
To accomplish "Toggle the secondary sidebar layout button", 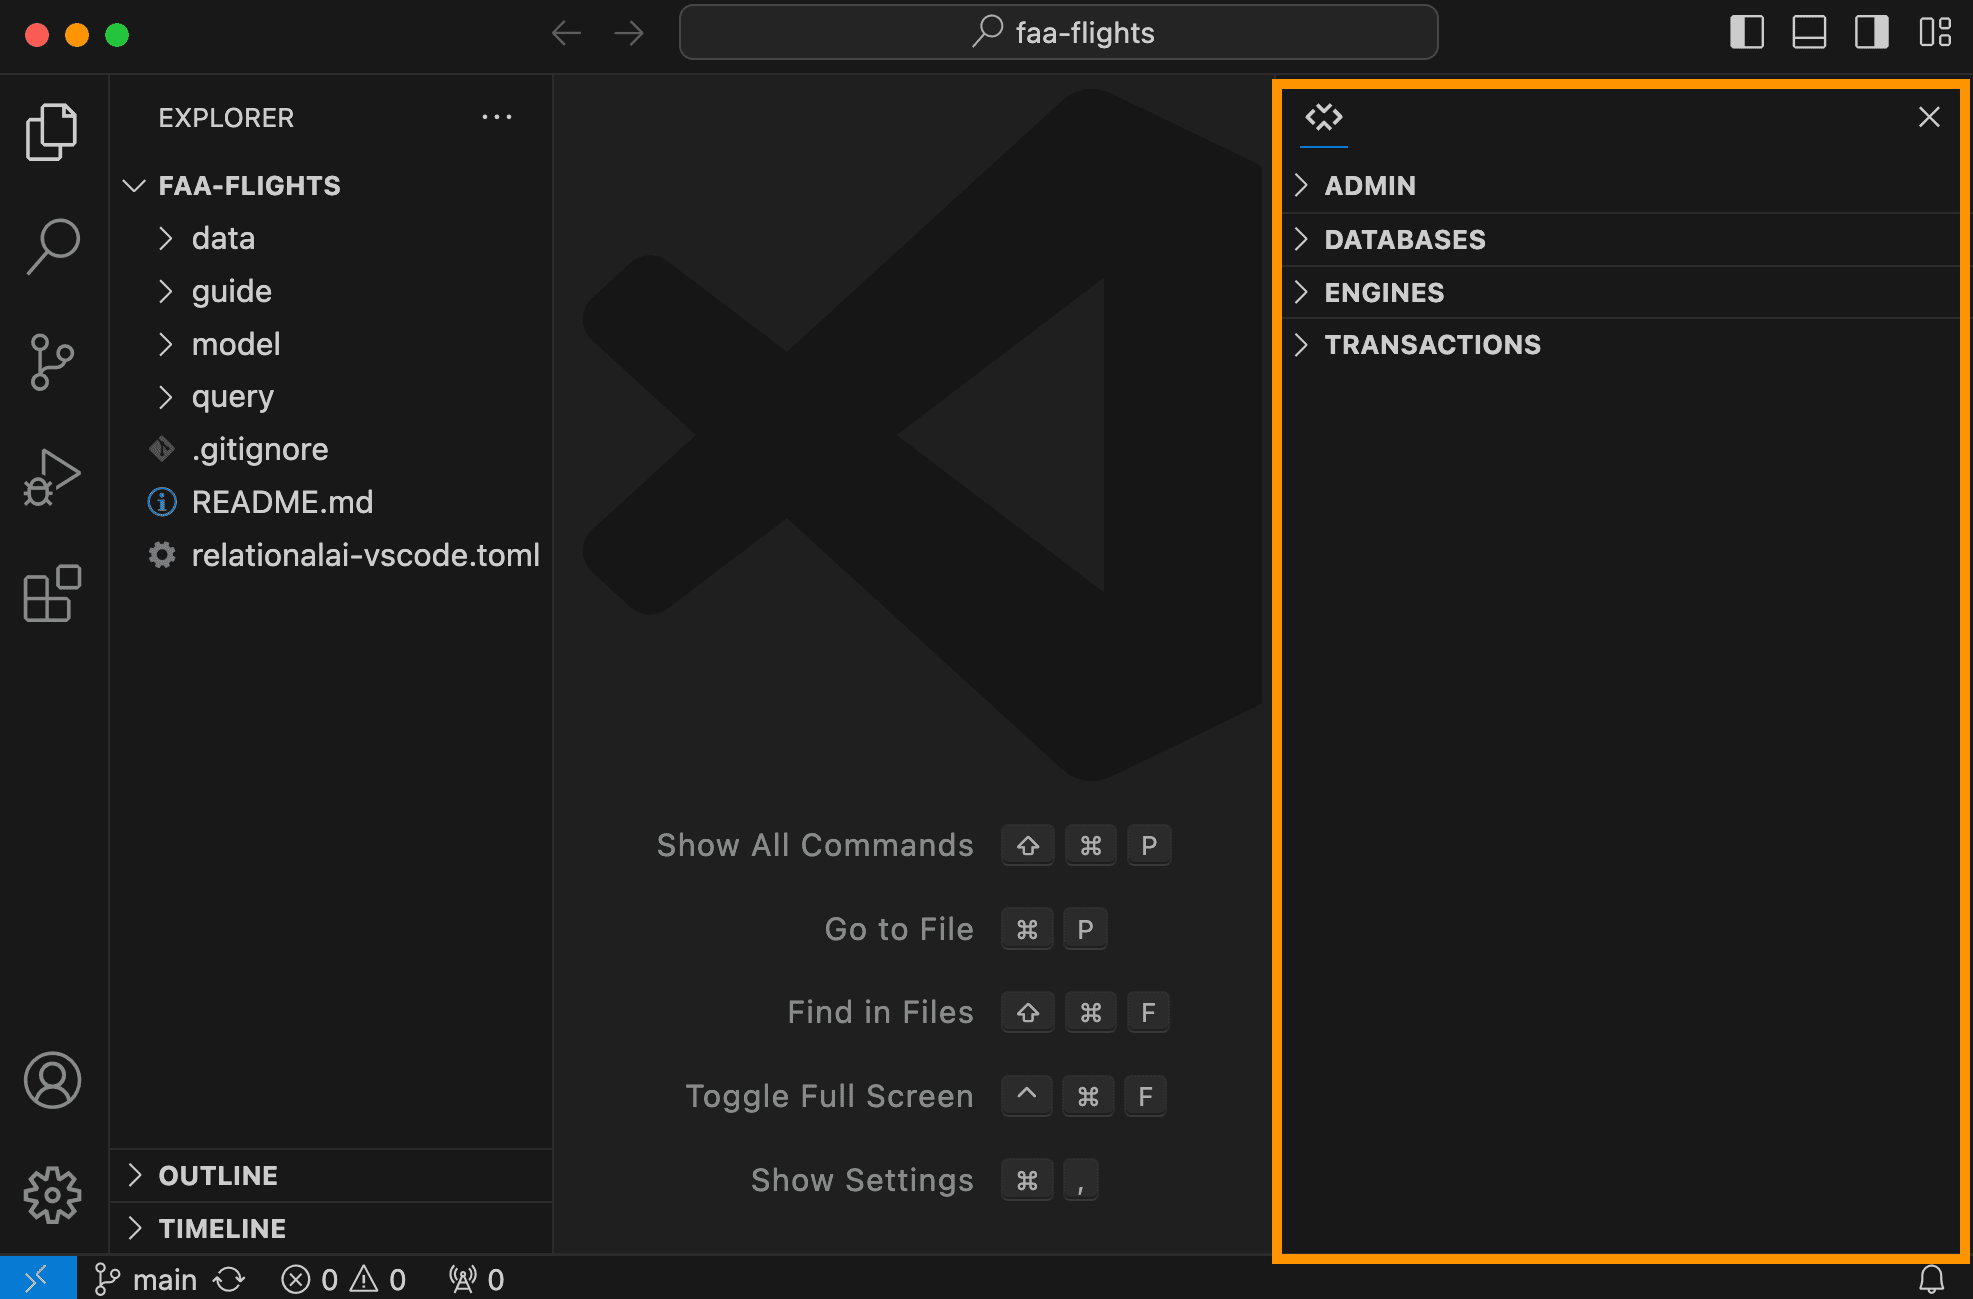I will [1871, 33].
